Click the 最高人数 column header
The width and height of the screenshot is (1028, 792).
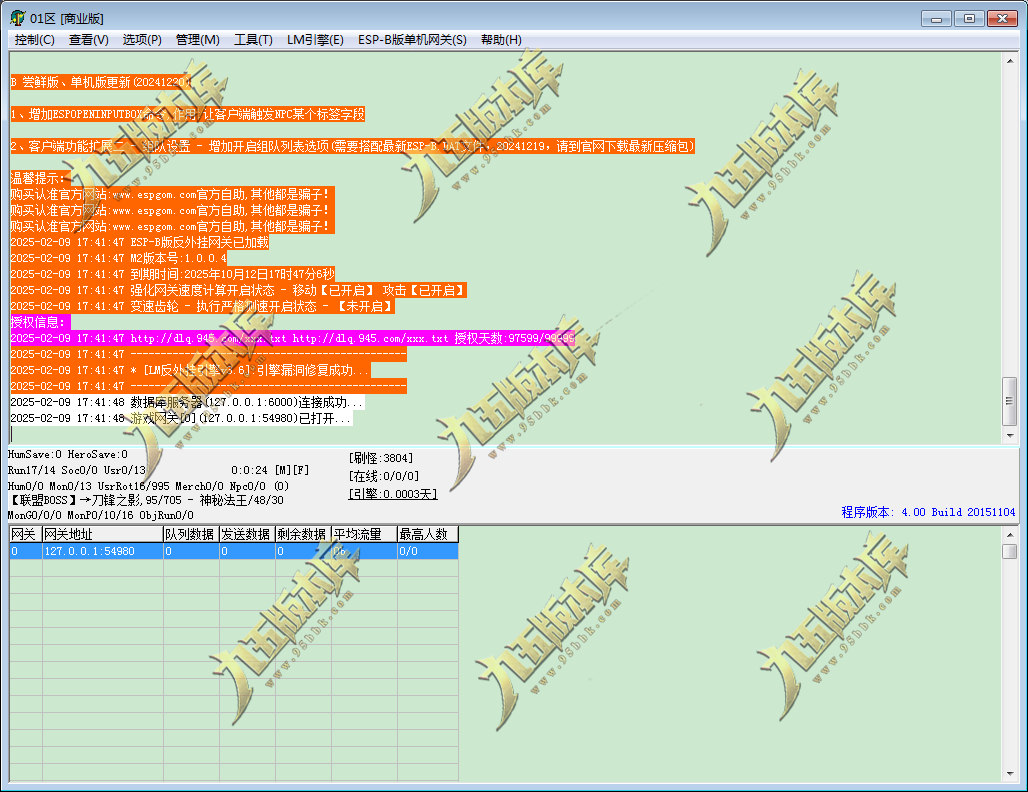427,534
